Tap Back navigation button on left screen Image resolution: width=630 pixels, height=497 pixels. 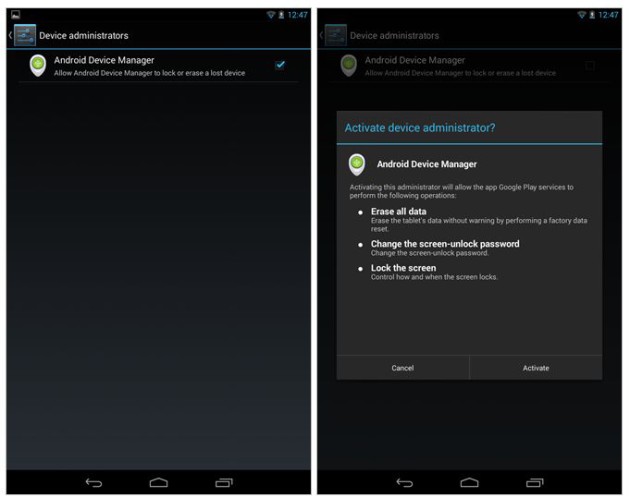tap(94, 483)
